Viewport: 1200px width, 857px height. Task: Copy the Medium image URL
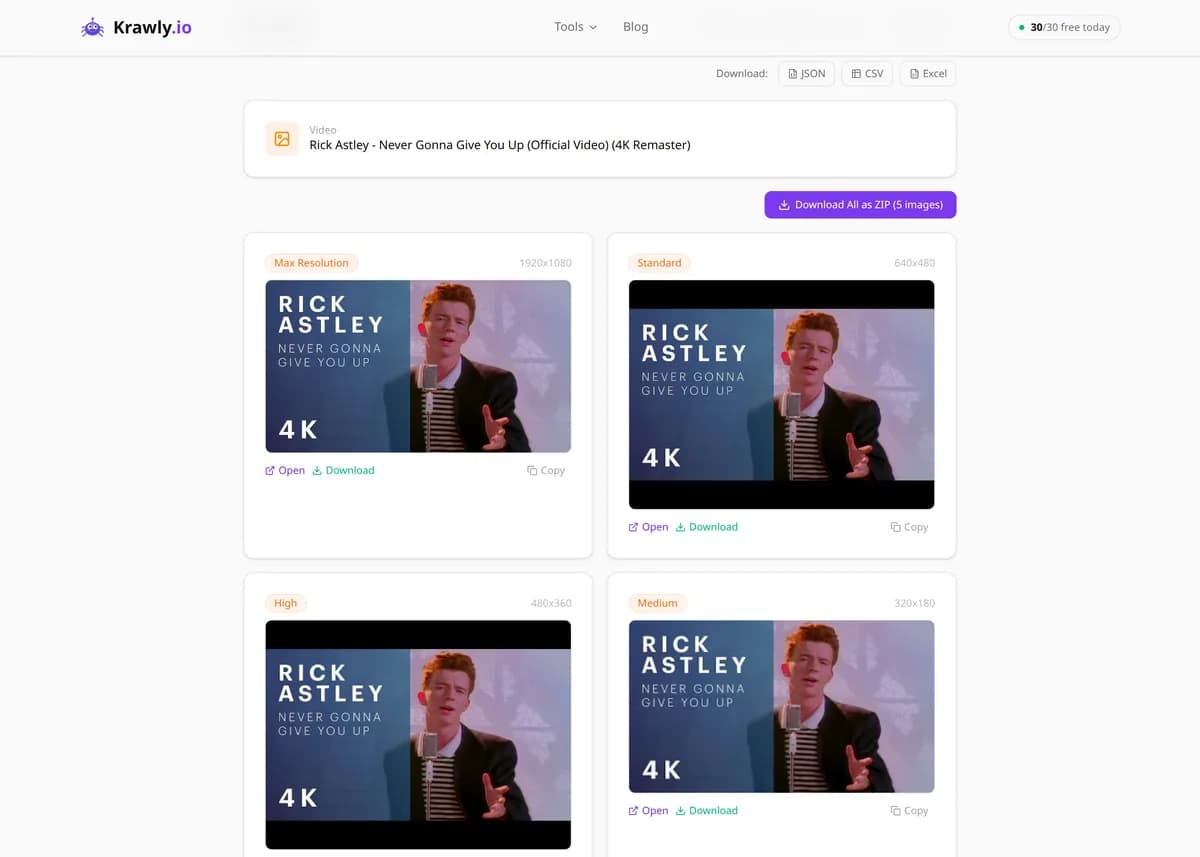tap(909, 811)
